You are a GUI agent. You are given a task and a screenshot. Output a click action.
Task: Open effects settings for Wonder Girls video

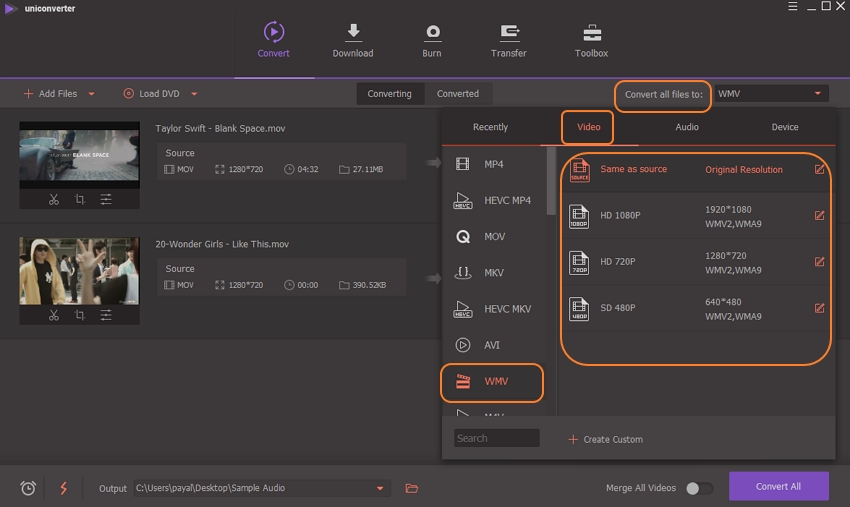(106, 315)
